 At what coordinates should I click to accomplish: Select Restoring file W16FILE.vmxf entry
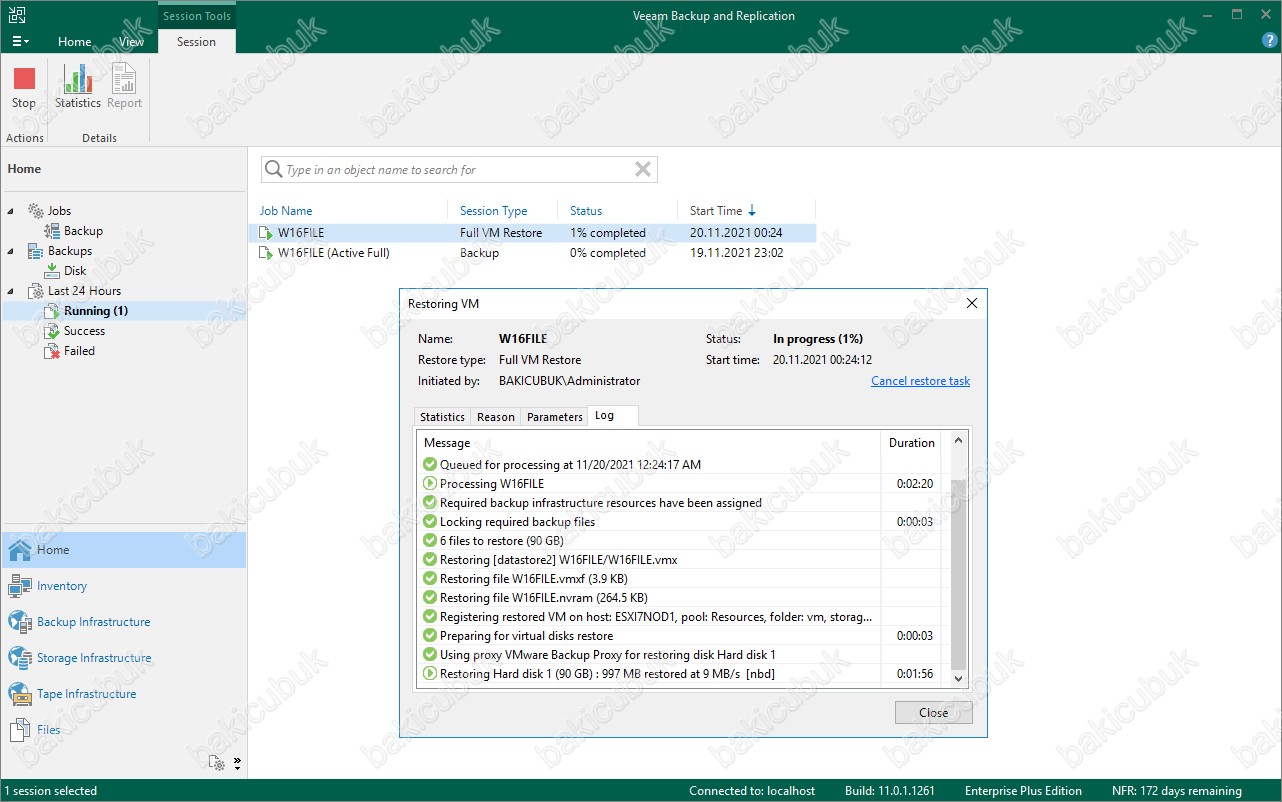680,579
